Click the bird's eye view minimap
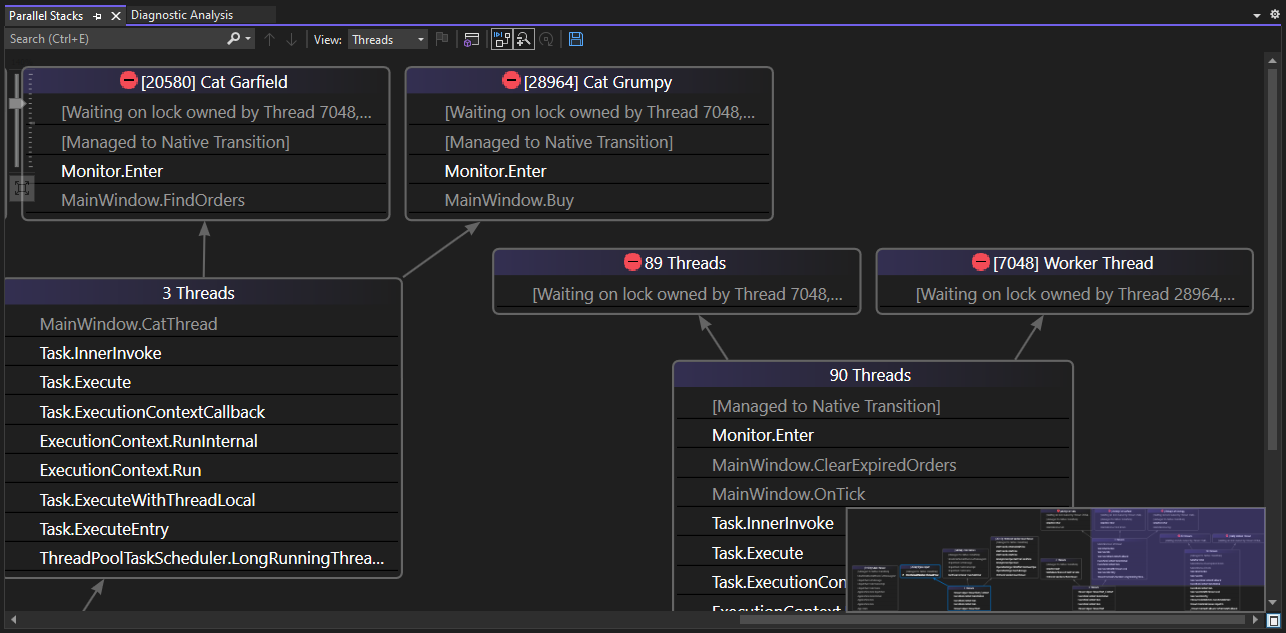Screen dimensions: 1286x633 pos(1055,559)
